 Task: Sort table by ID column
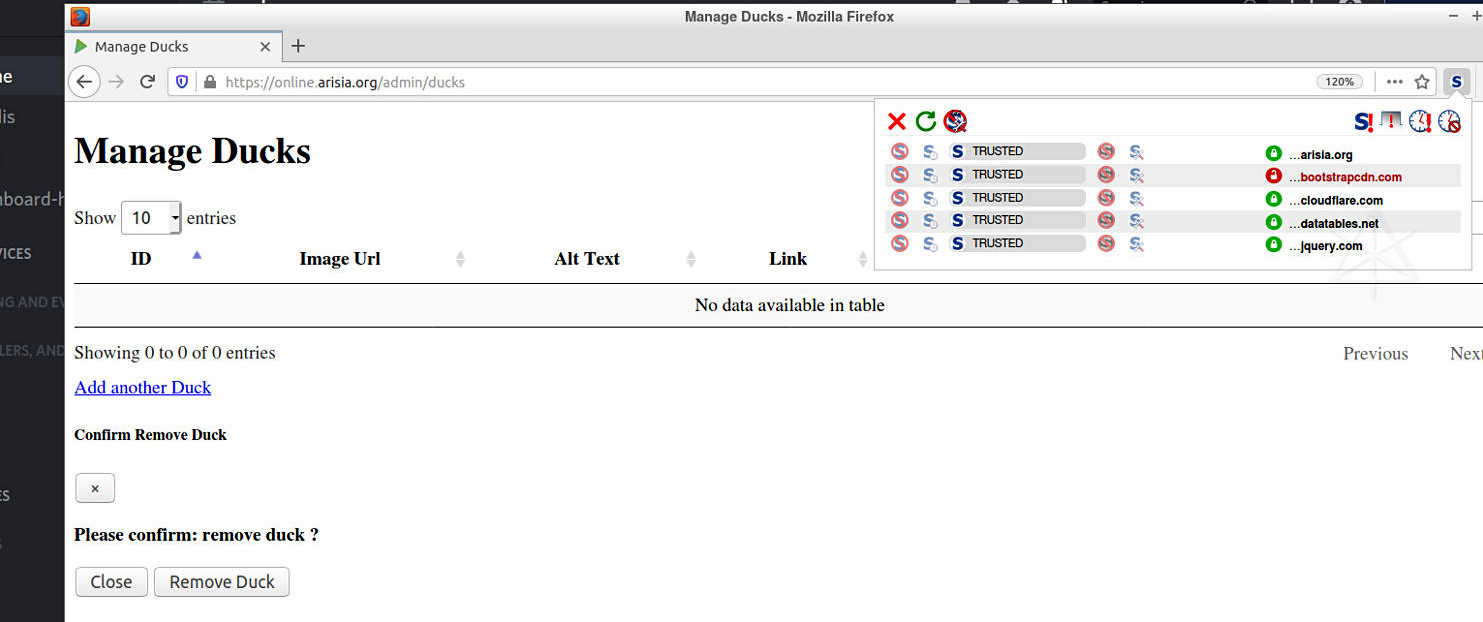click(x=141, y=259)
